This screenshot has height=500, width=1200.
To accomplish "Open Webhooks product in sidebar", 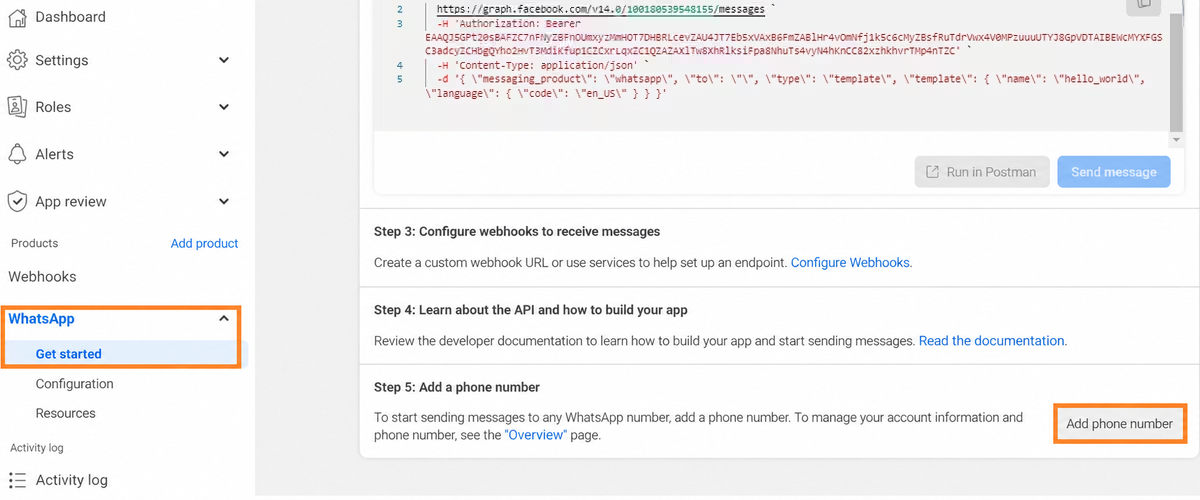I will [x=42, y=277].
